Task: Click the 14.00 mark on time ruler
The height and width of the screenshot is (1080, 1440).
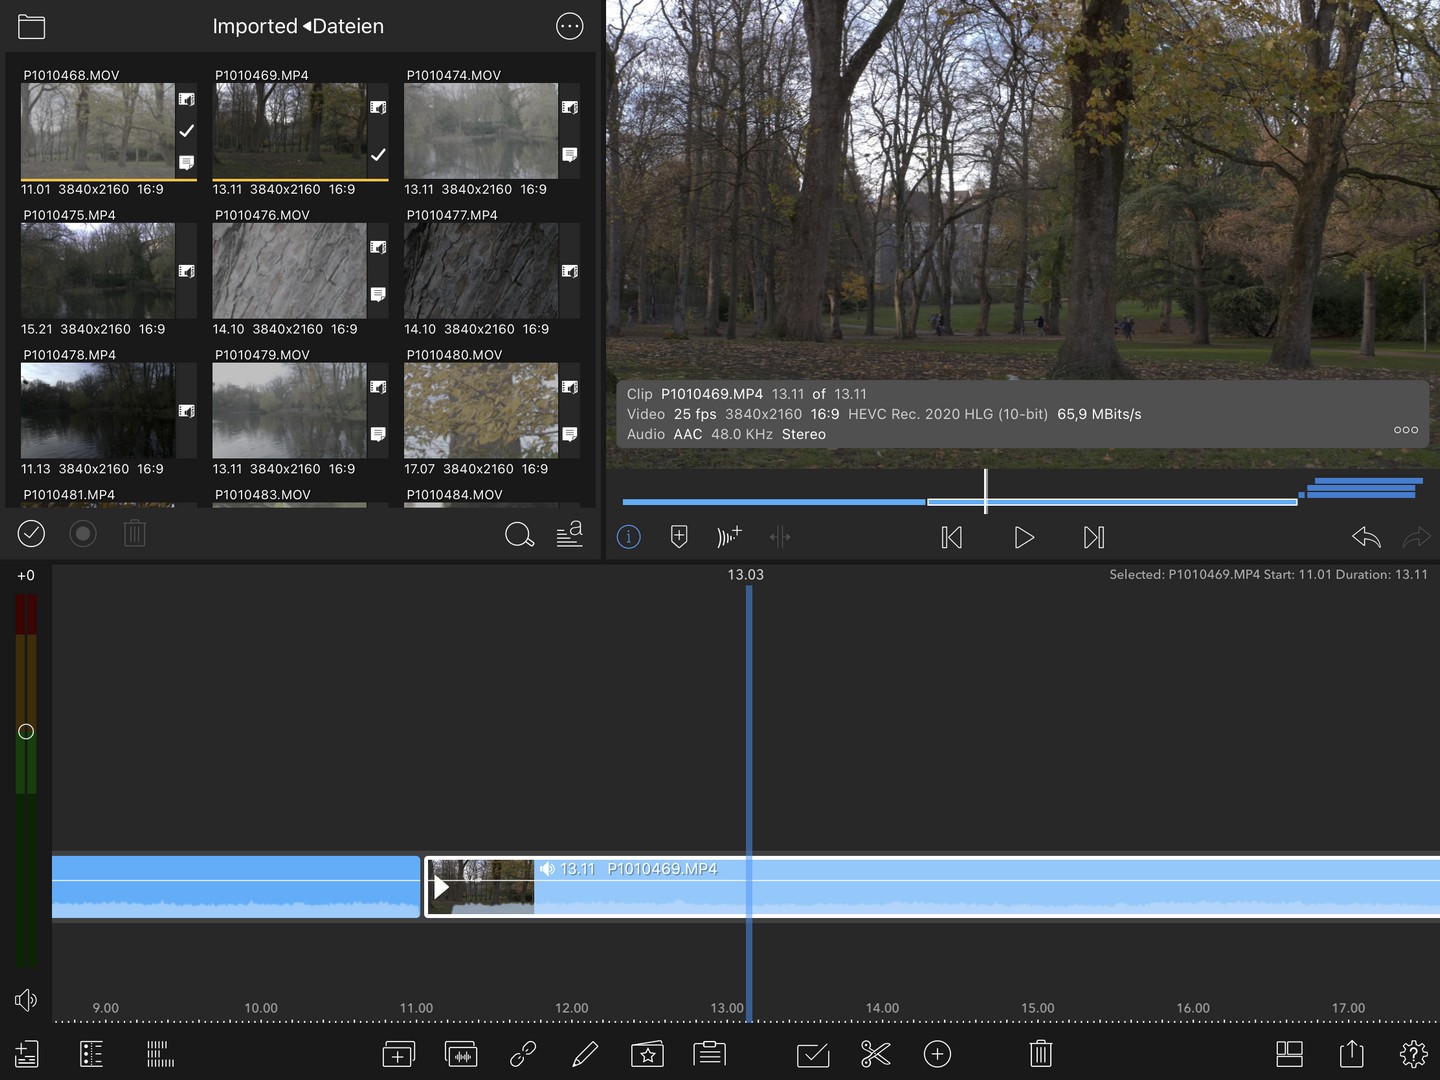Action: pyautogui.click(x=882, y=1008)
